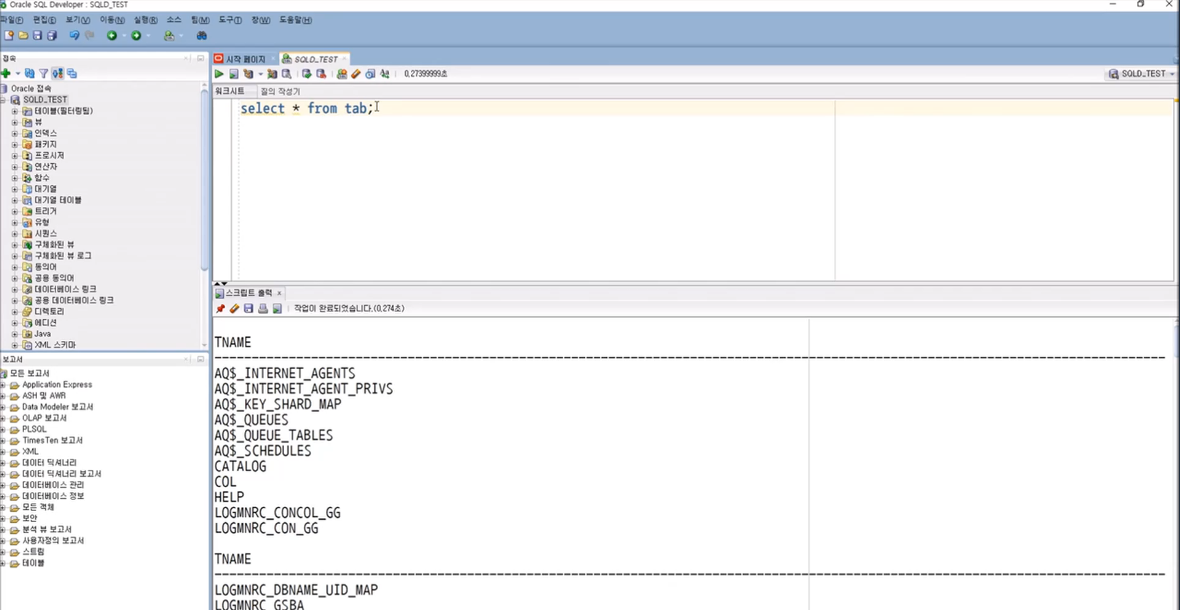
Task: Click the New file icon in main toolbar
Action: (x=9, y=35)
